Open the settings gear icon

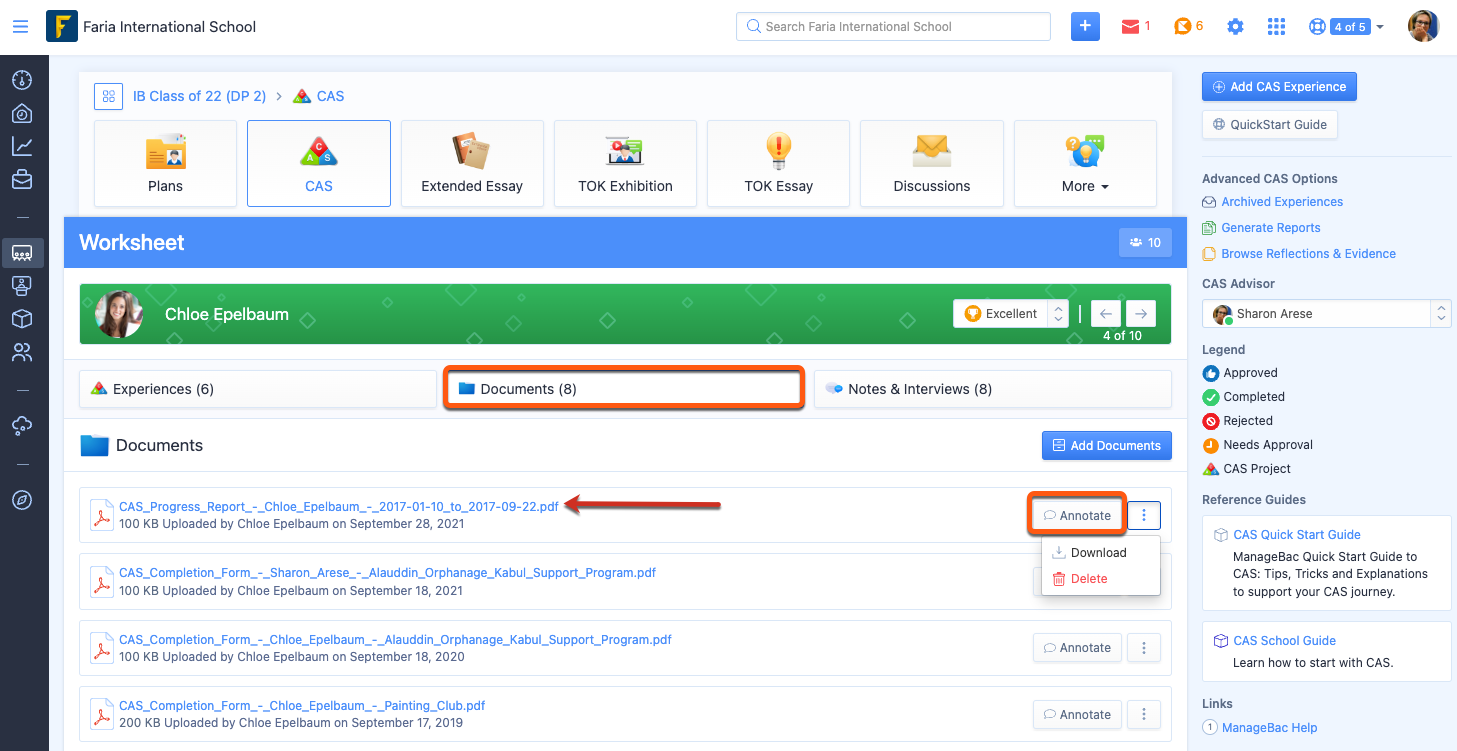pyautogui.click(x=1235, y=27)
